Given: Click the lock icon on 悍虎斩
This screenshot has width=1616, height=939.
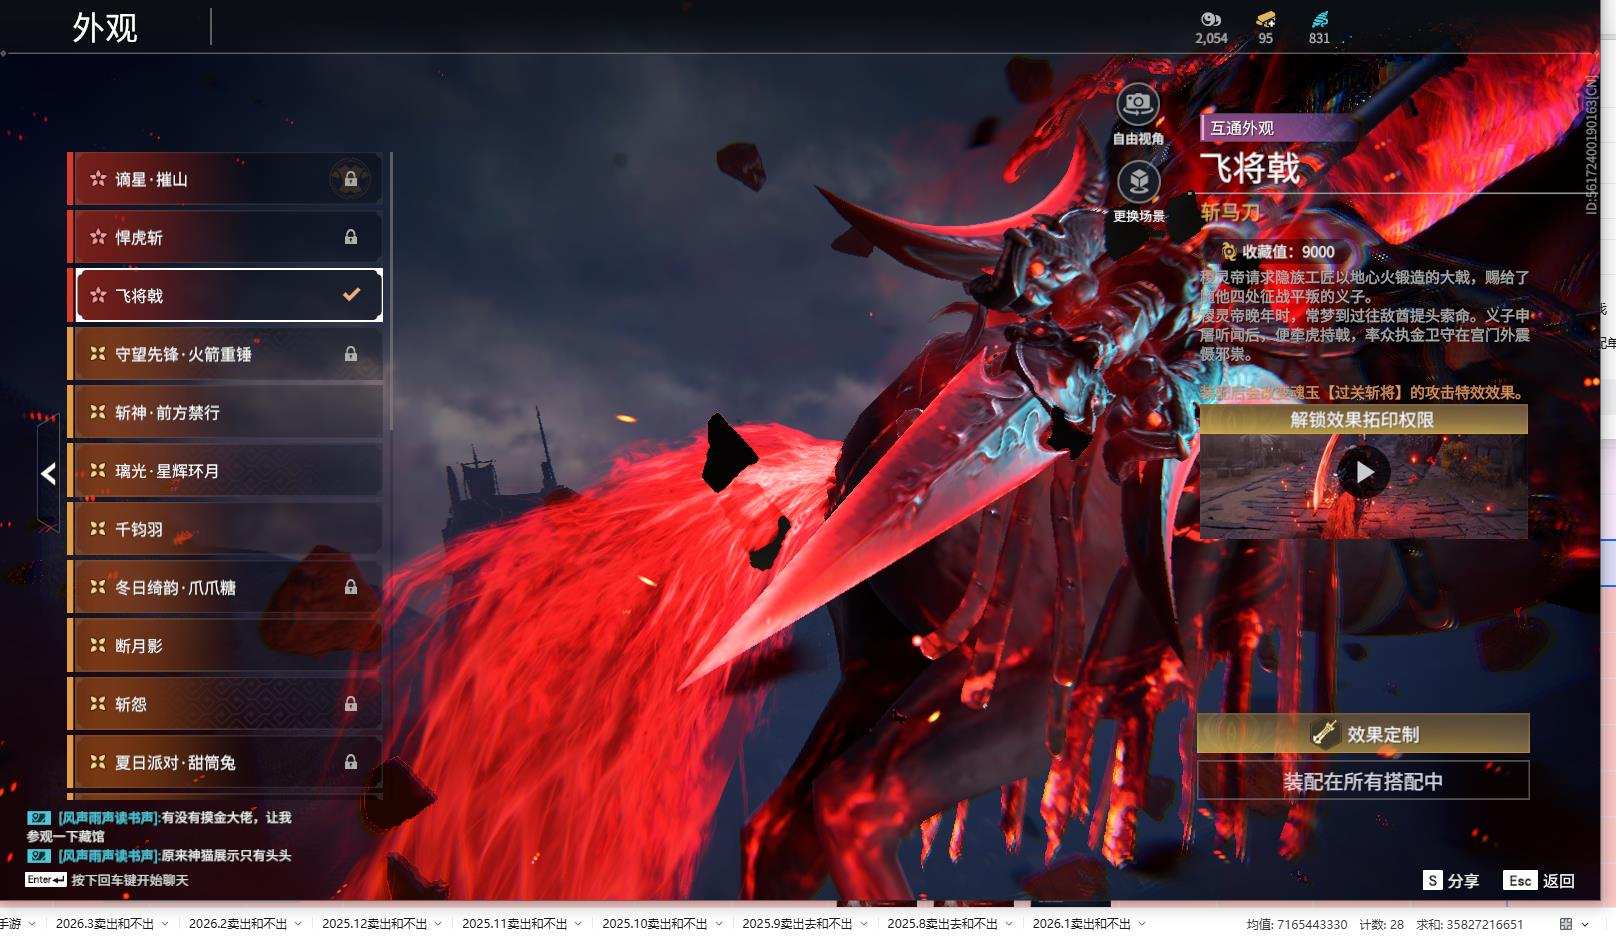Looking at the screenshot, I should click(351, 237).
